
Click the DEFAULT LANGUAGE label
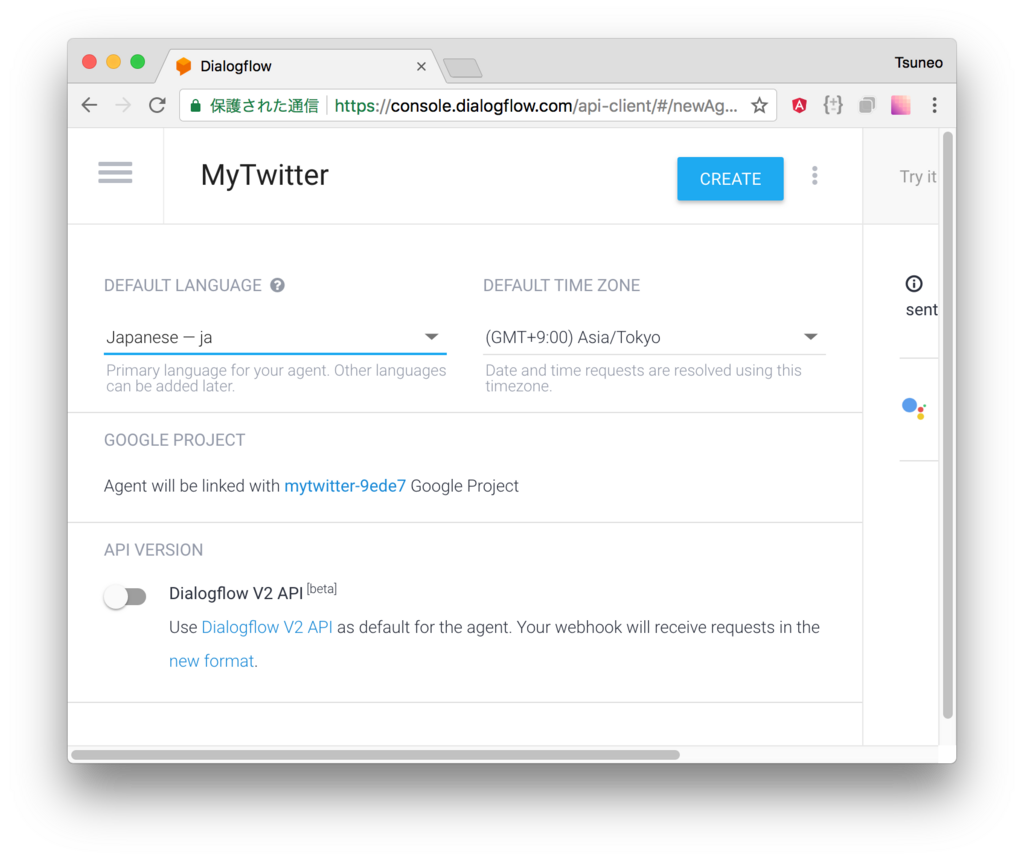[182, 285]
